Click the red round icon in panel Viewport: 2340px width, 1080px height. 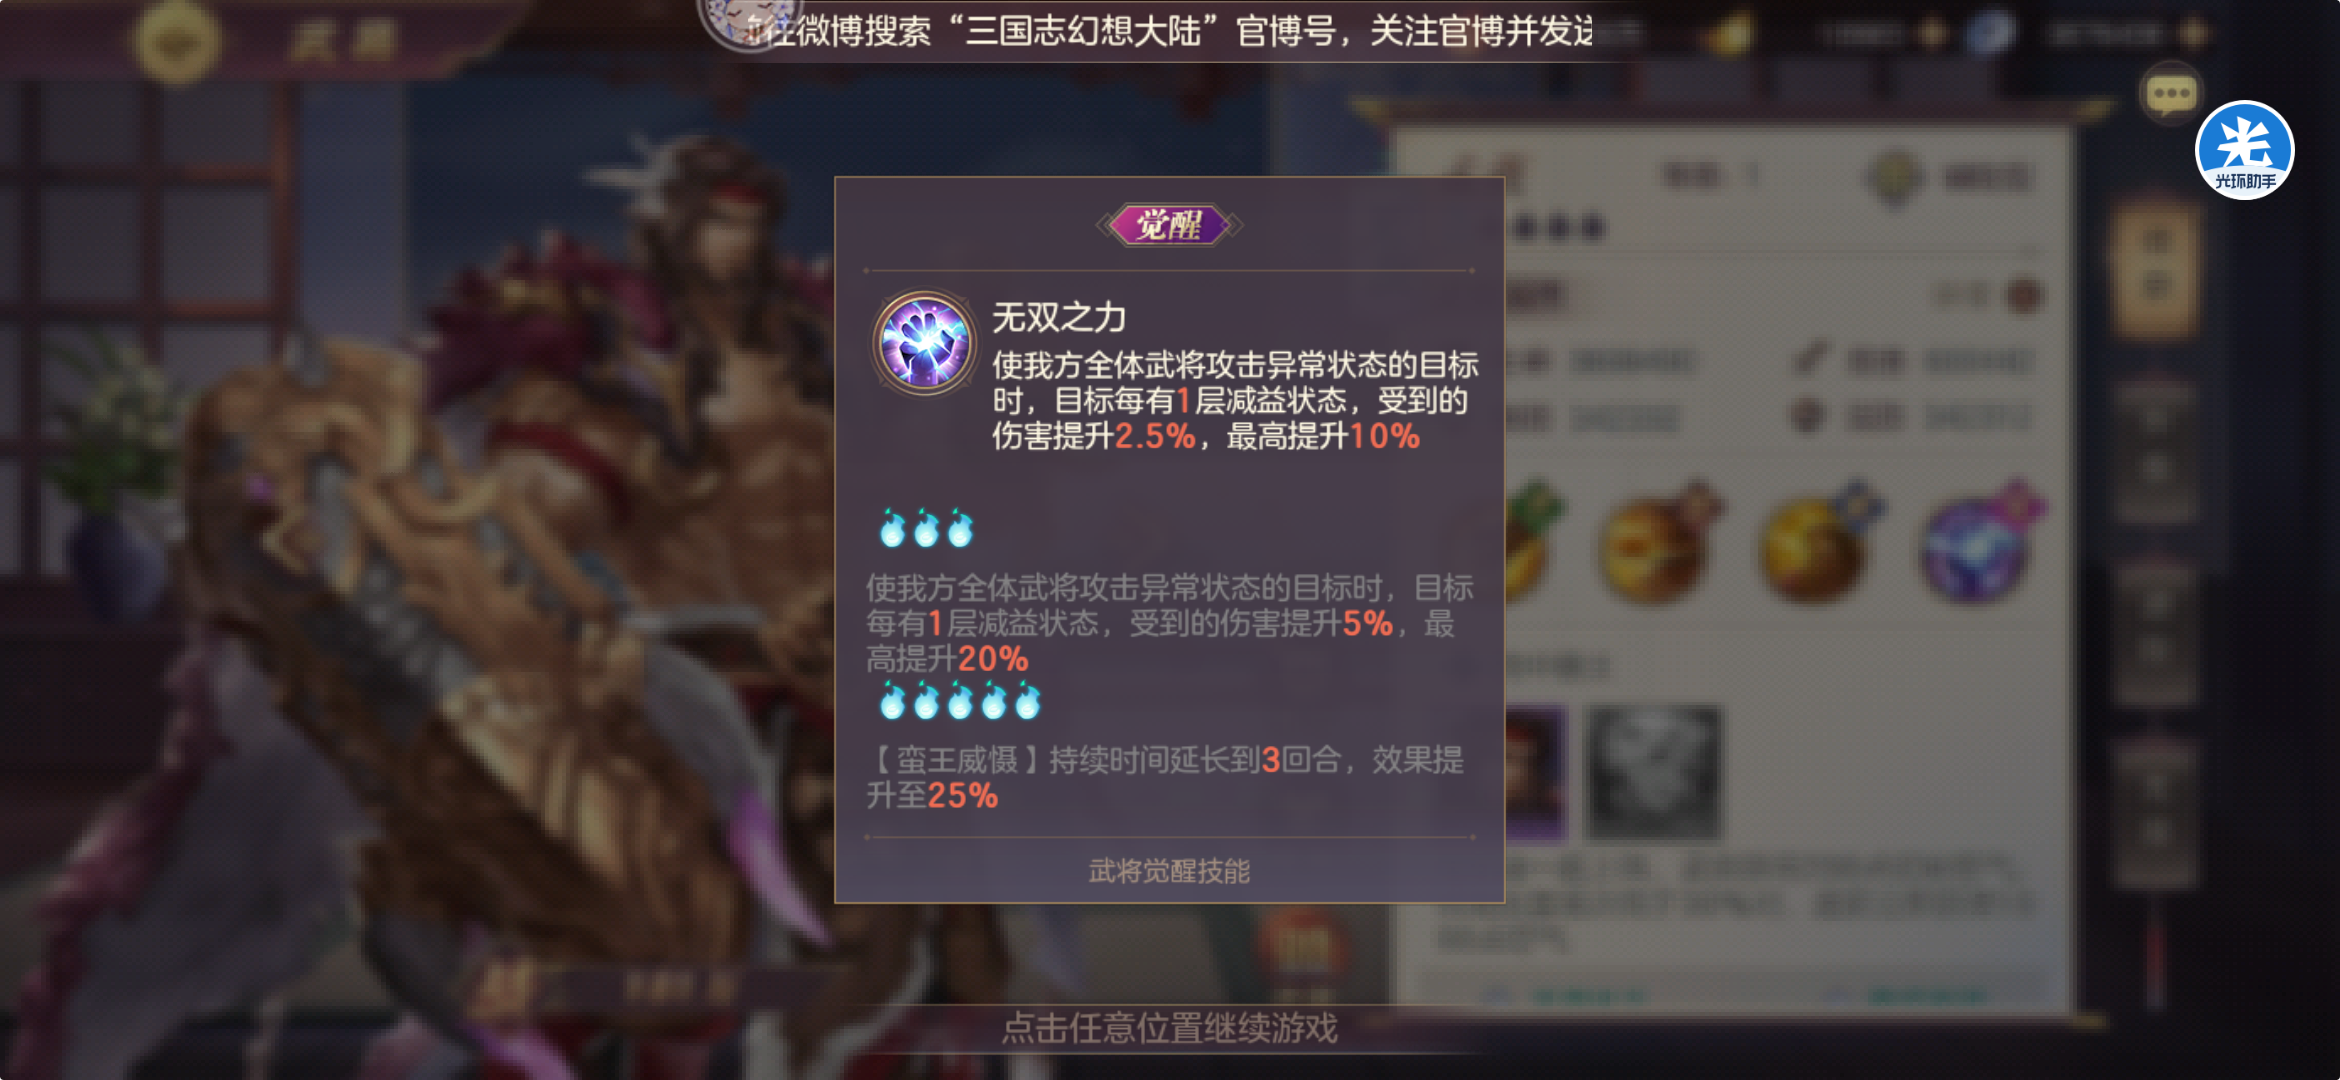tap(2024, 295)
